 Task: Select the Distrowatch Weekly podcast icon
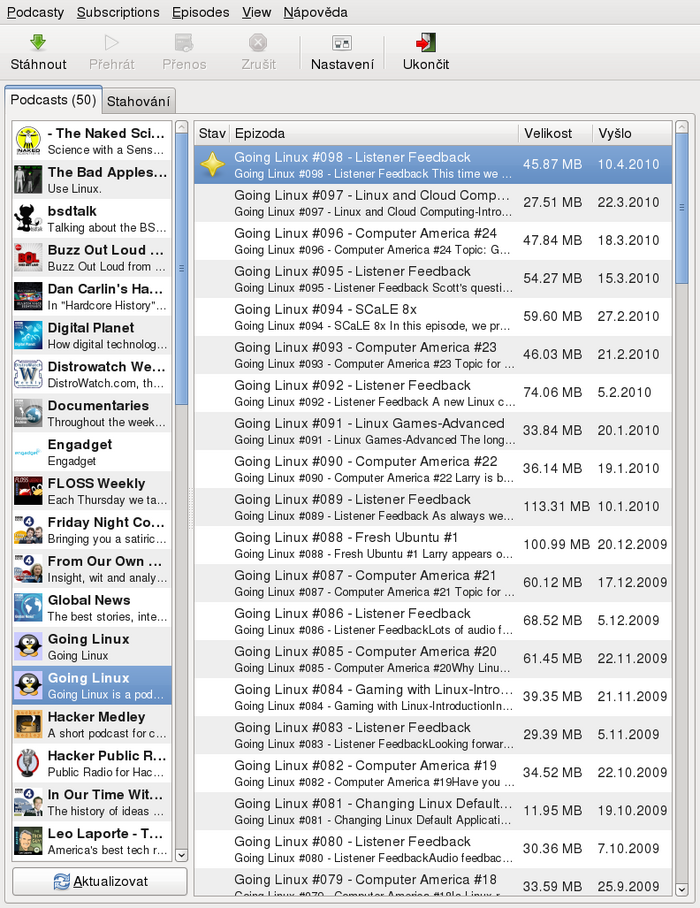[28, 375]
